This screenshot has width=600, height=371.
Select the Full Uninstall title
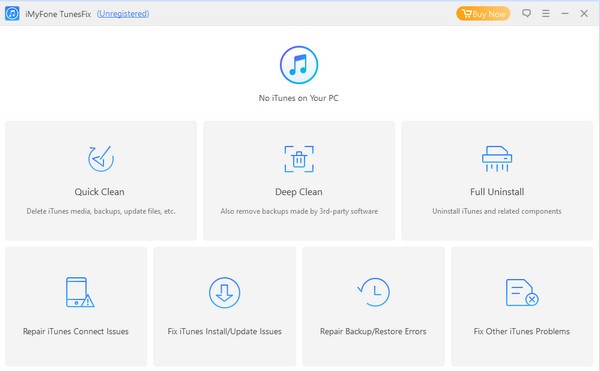coord(497,192)
